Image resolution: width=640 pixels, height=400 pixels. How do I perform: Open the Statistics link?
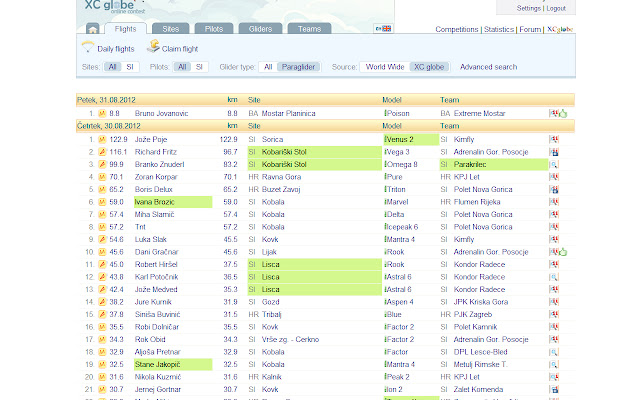(499, 29)
